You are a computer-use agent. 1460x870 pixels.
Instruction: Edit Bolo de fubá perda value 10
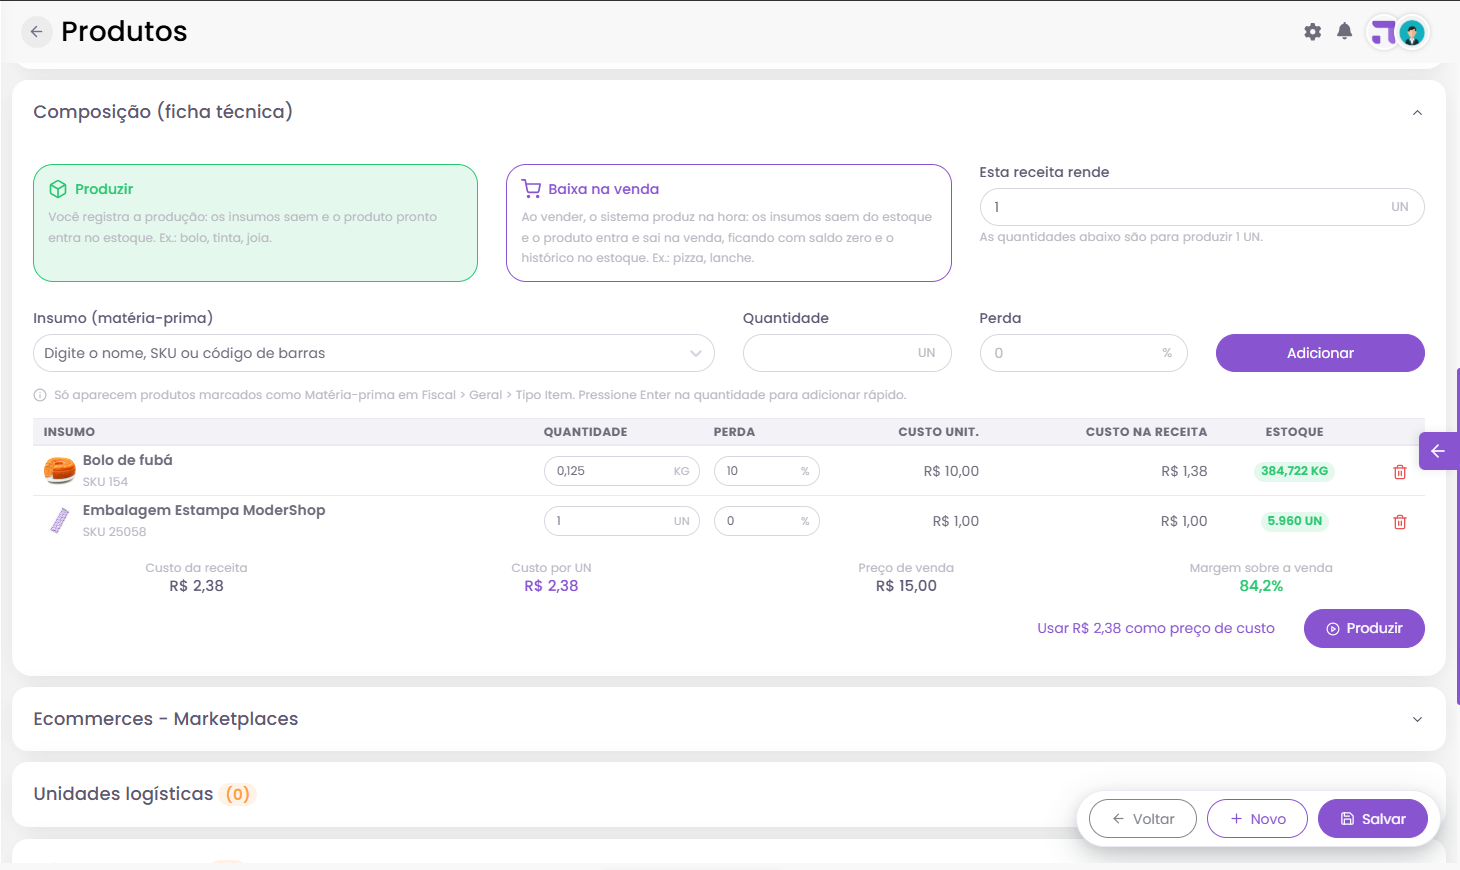767,471
